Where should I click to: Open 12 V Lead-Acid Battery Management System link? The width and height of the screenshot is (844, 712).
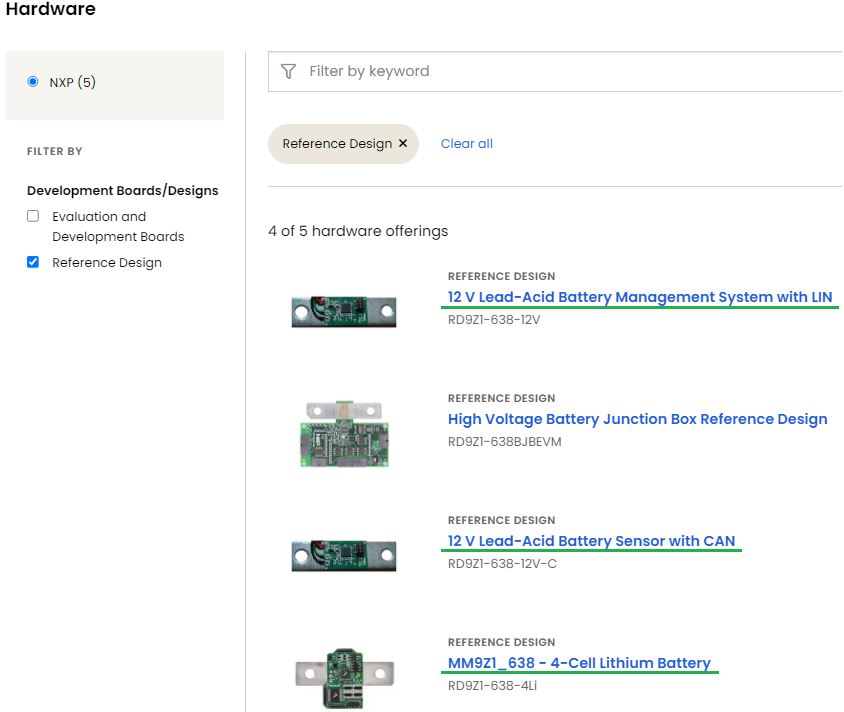(x=640, y=297)
